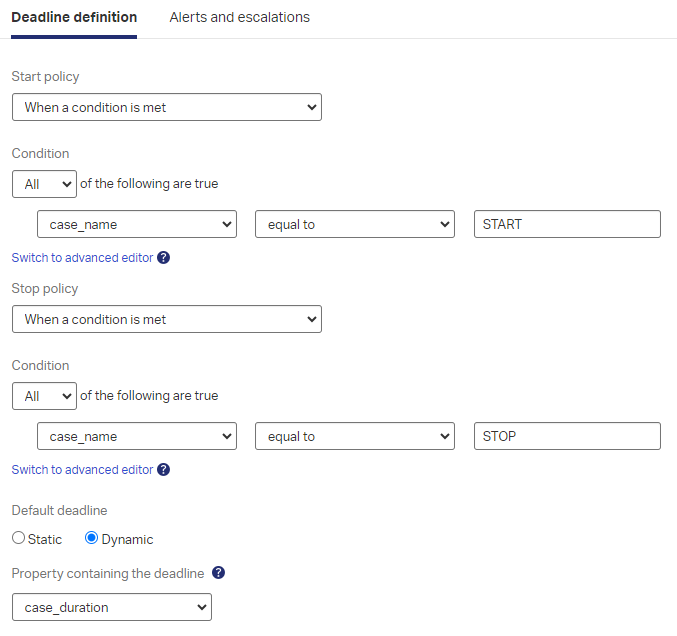Screen dimensions: 677x636
Task: Select the Deadline definition tab
Action: click(74, 17)
